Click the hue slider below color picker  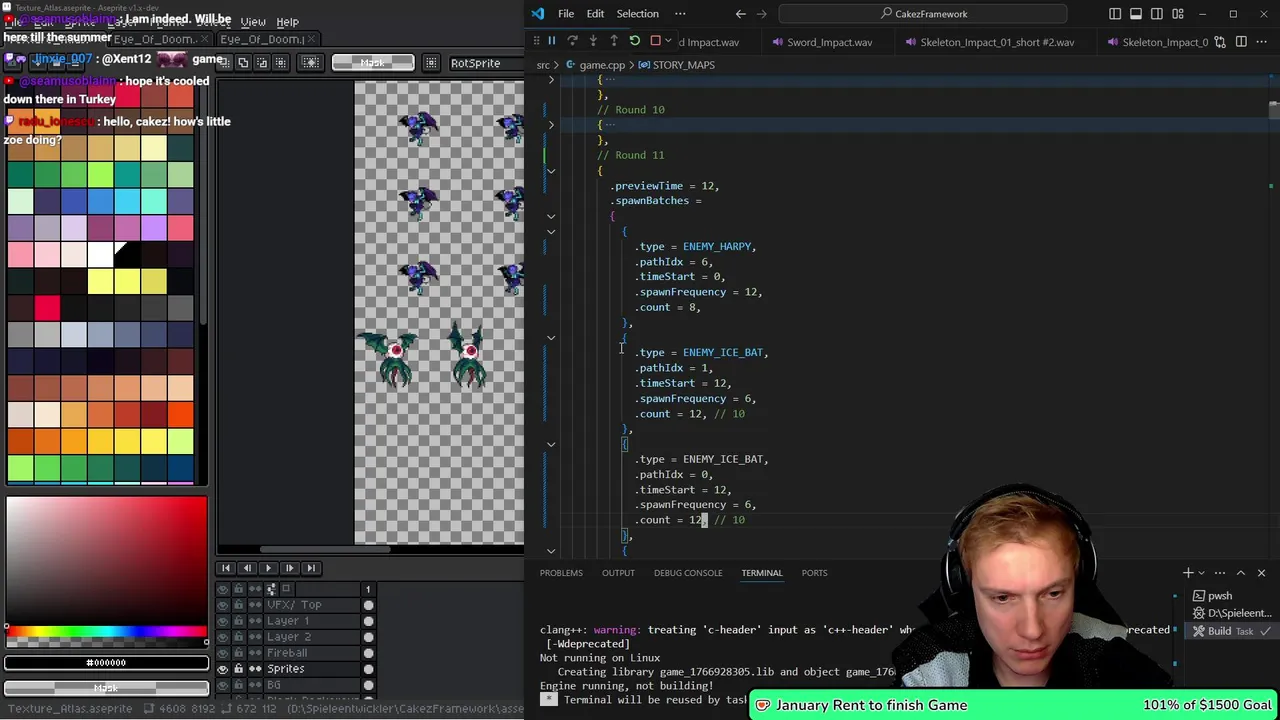pyautogui.click(x=106, y=631)
